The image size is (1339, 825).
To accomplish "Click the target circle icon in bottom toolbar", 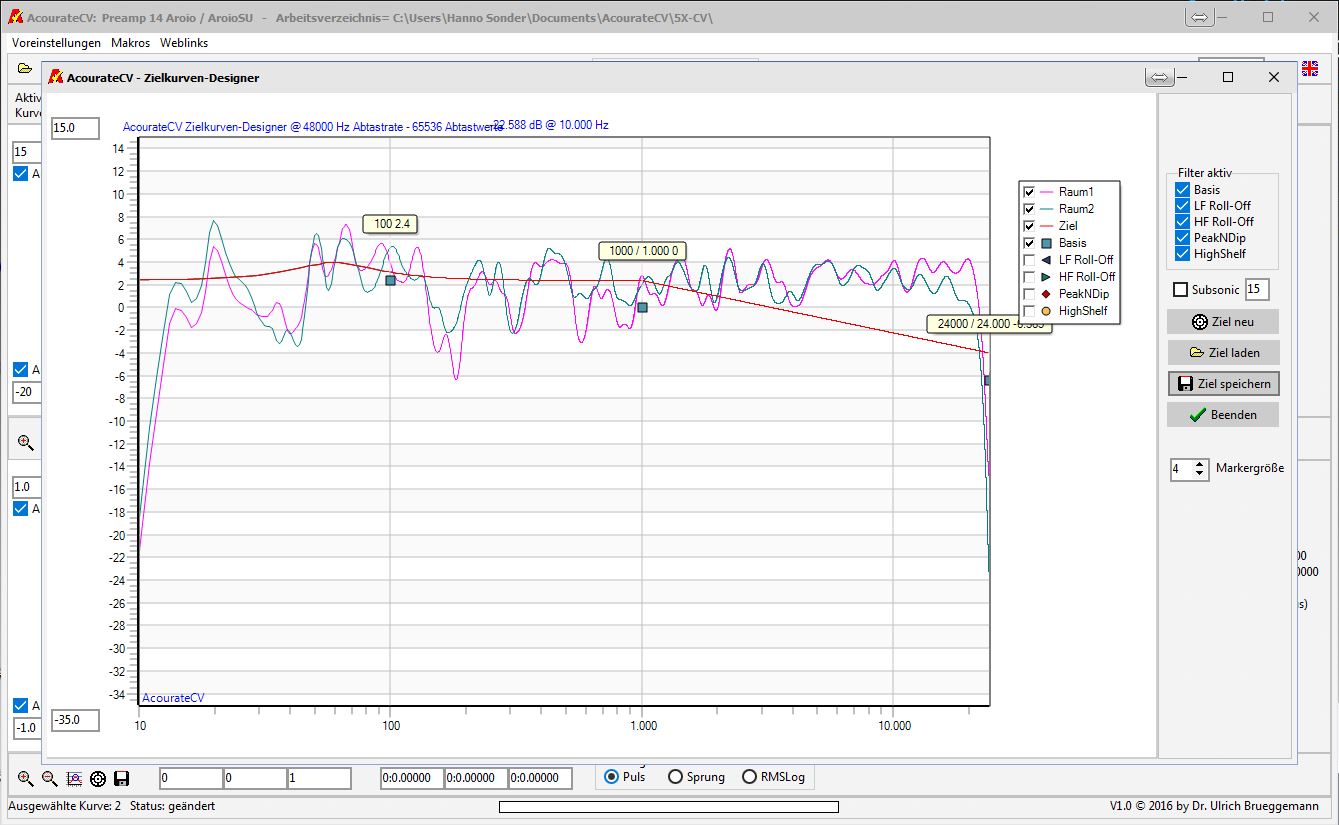I will [98, 778].
